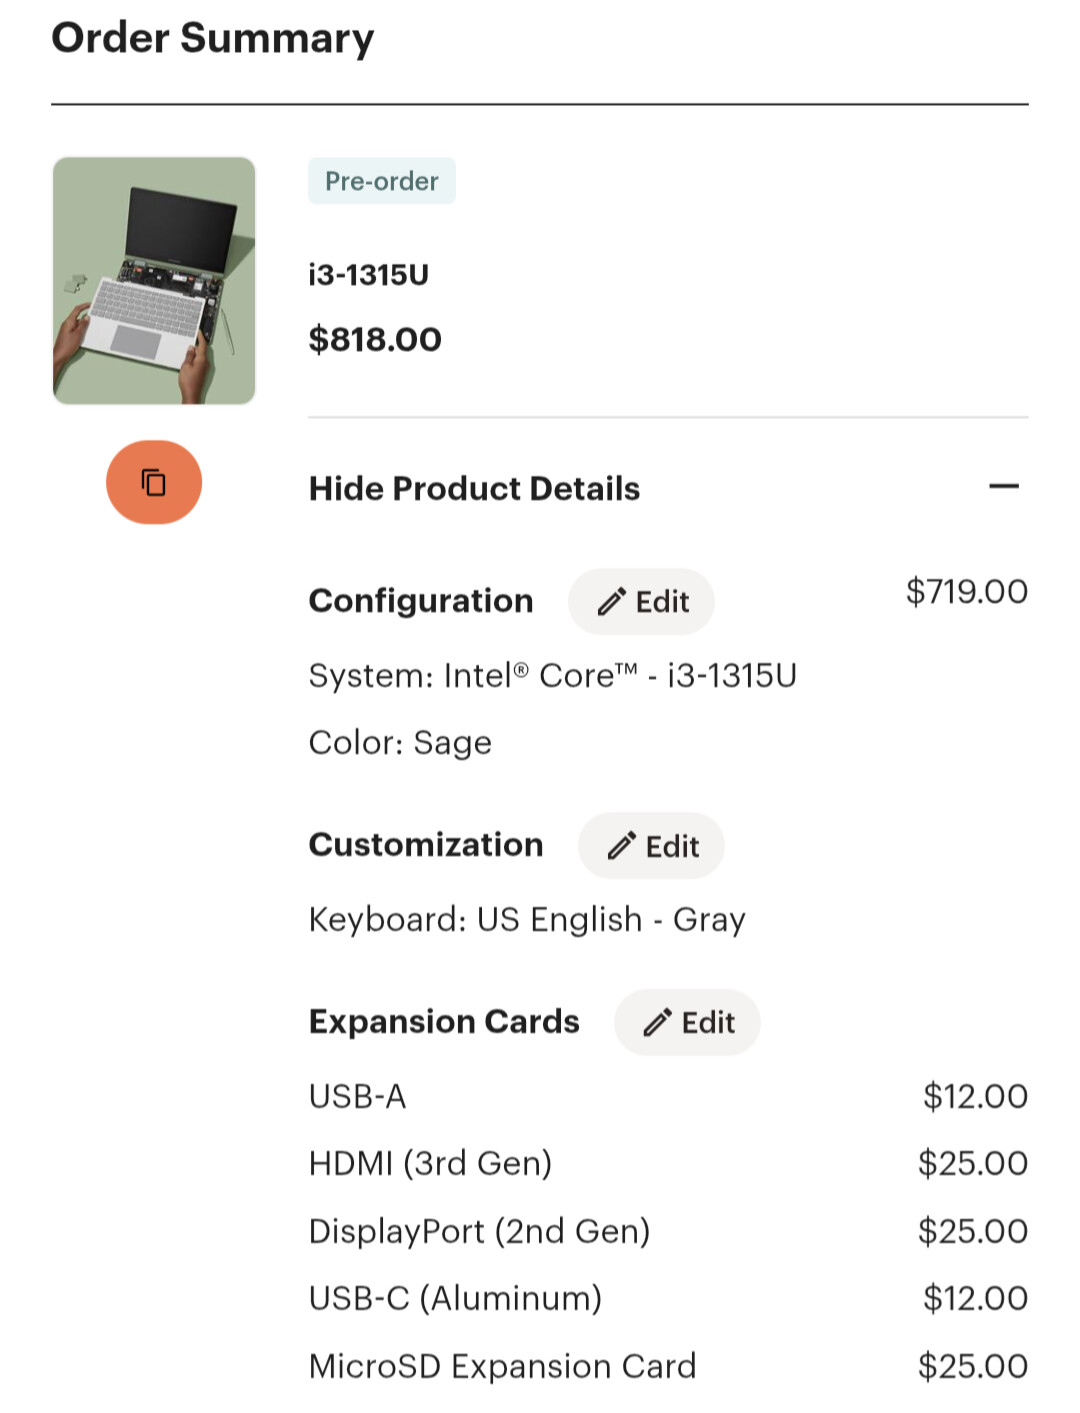
Task: Edit the Customization section
Action: pyautogui.click(x=651, y=846)
